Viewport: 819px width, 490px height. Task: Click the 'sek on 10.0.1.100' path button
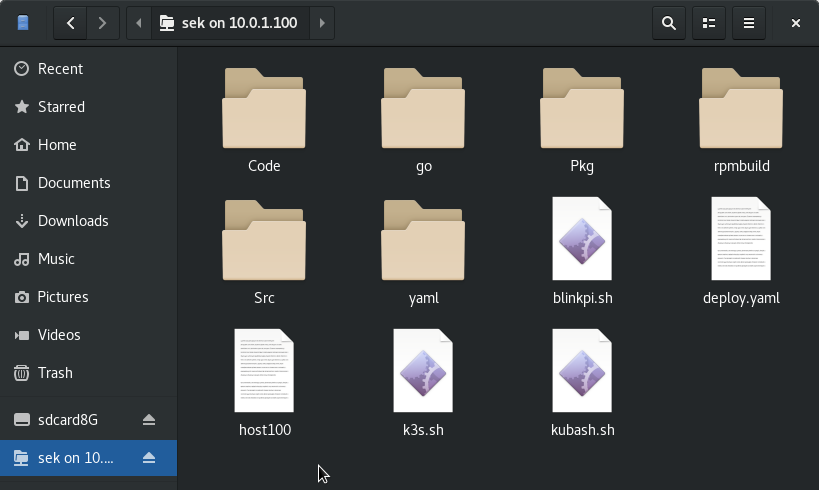pyautogui.click(x=229, y=23)
